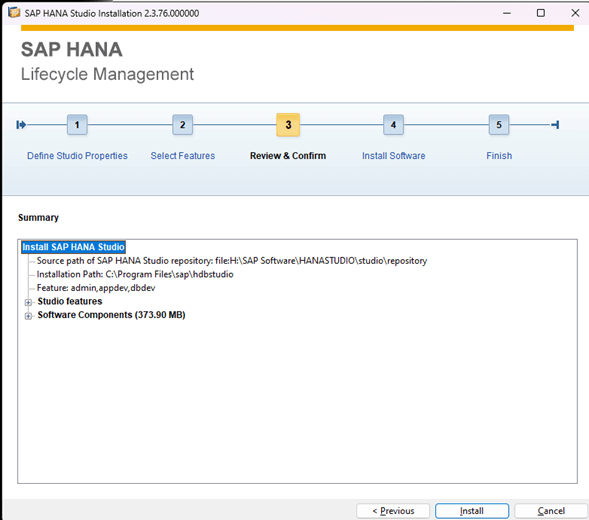Select the Feature: admin,appdev,dbdev row
Image resolution: width=589 pixels, height=520 pixels.
[96, 288]
